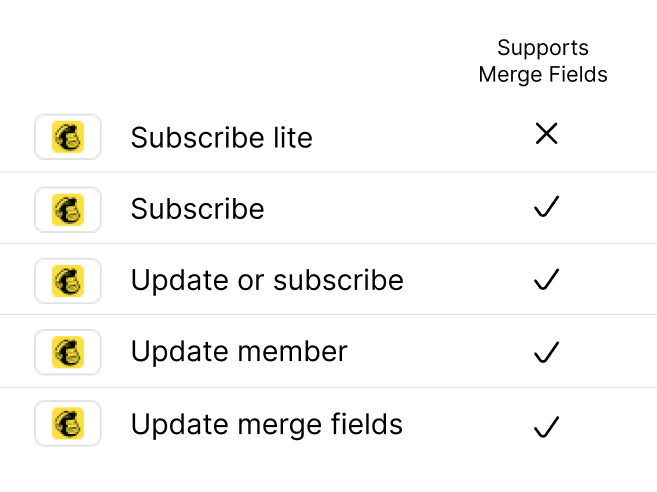Click the Mailchimp icon beside Subscribe
657x492 pixels.
68,209
